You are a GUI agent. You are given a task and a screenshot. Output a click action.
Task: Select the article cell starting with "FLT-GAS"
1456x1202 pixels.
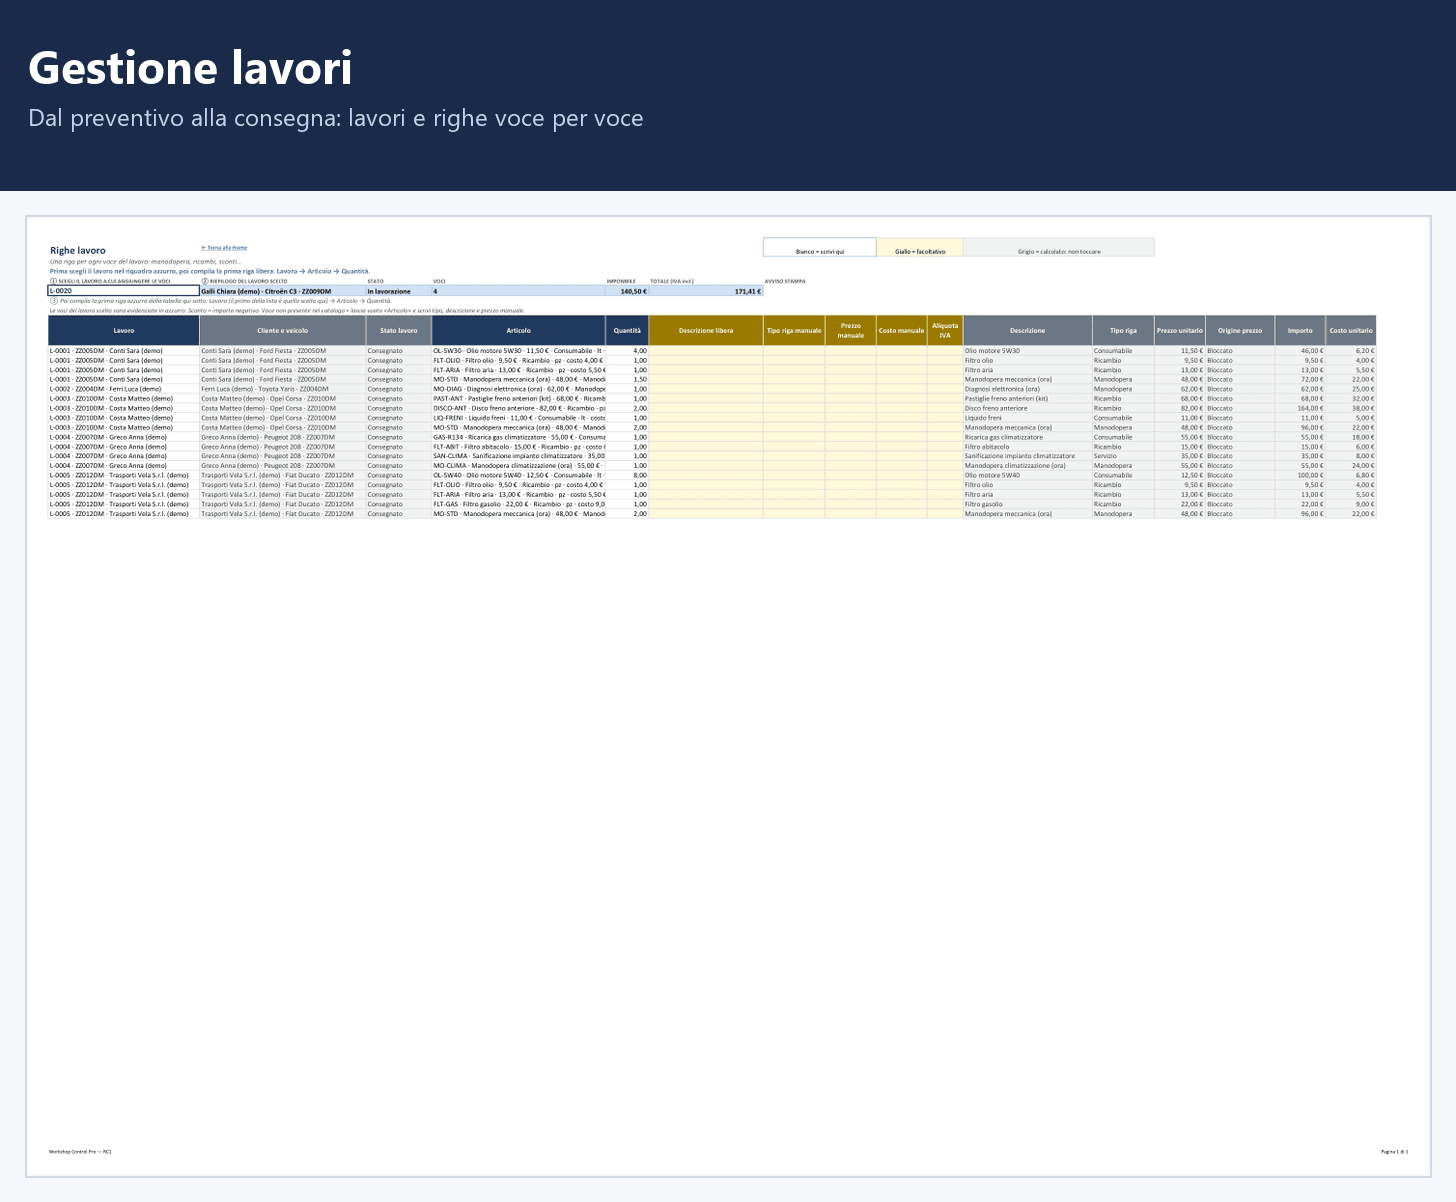point(519,504)
